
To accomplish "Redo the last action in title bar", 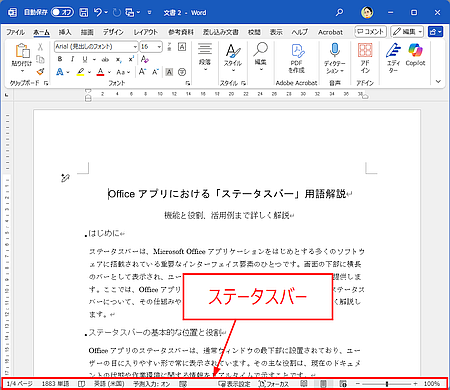I will [x=117, y=12].
